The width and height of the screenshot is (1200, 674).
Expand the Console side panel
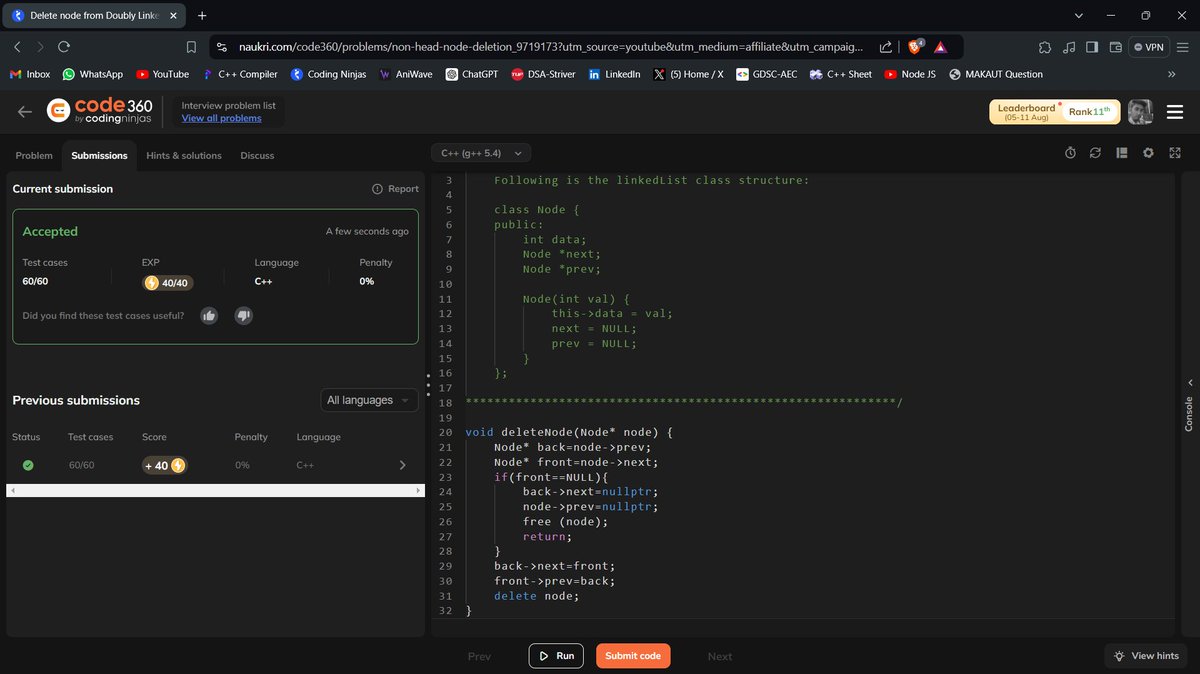tap(1189, 405)
